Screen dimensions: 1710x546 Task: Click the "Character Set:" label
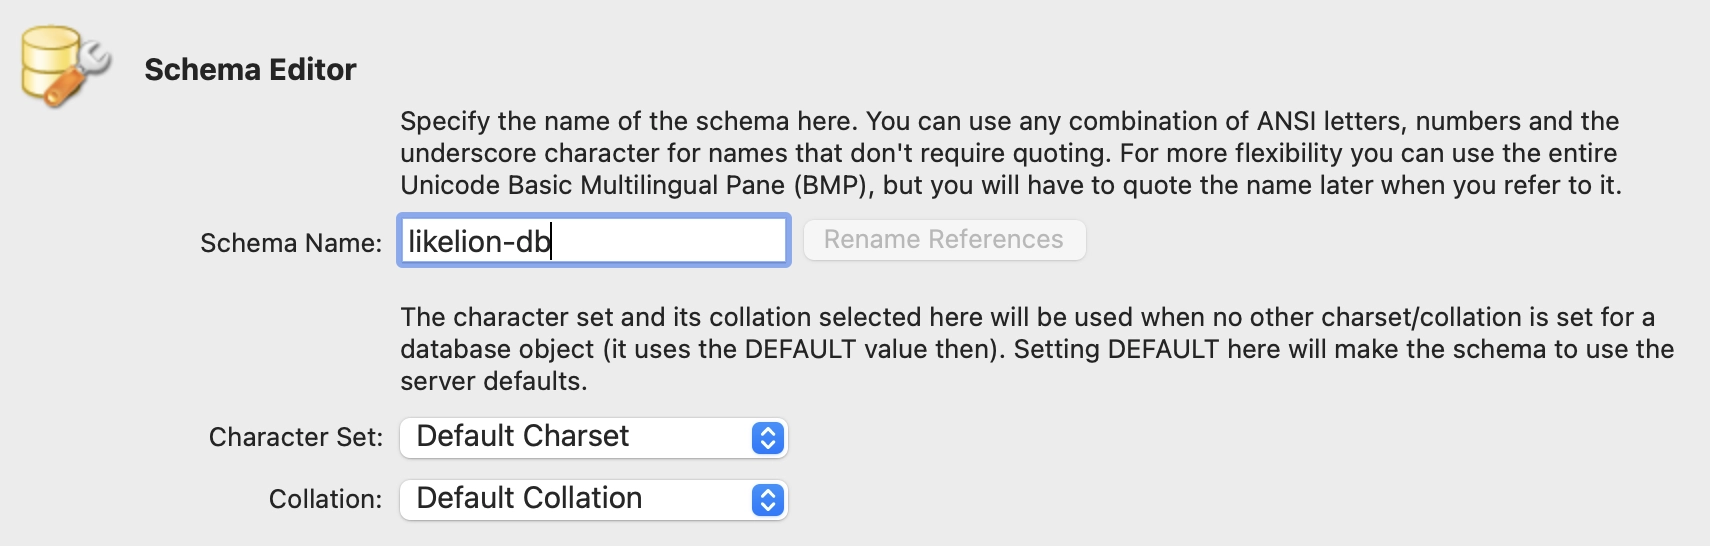pos(295,437)
